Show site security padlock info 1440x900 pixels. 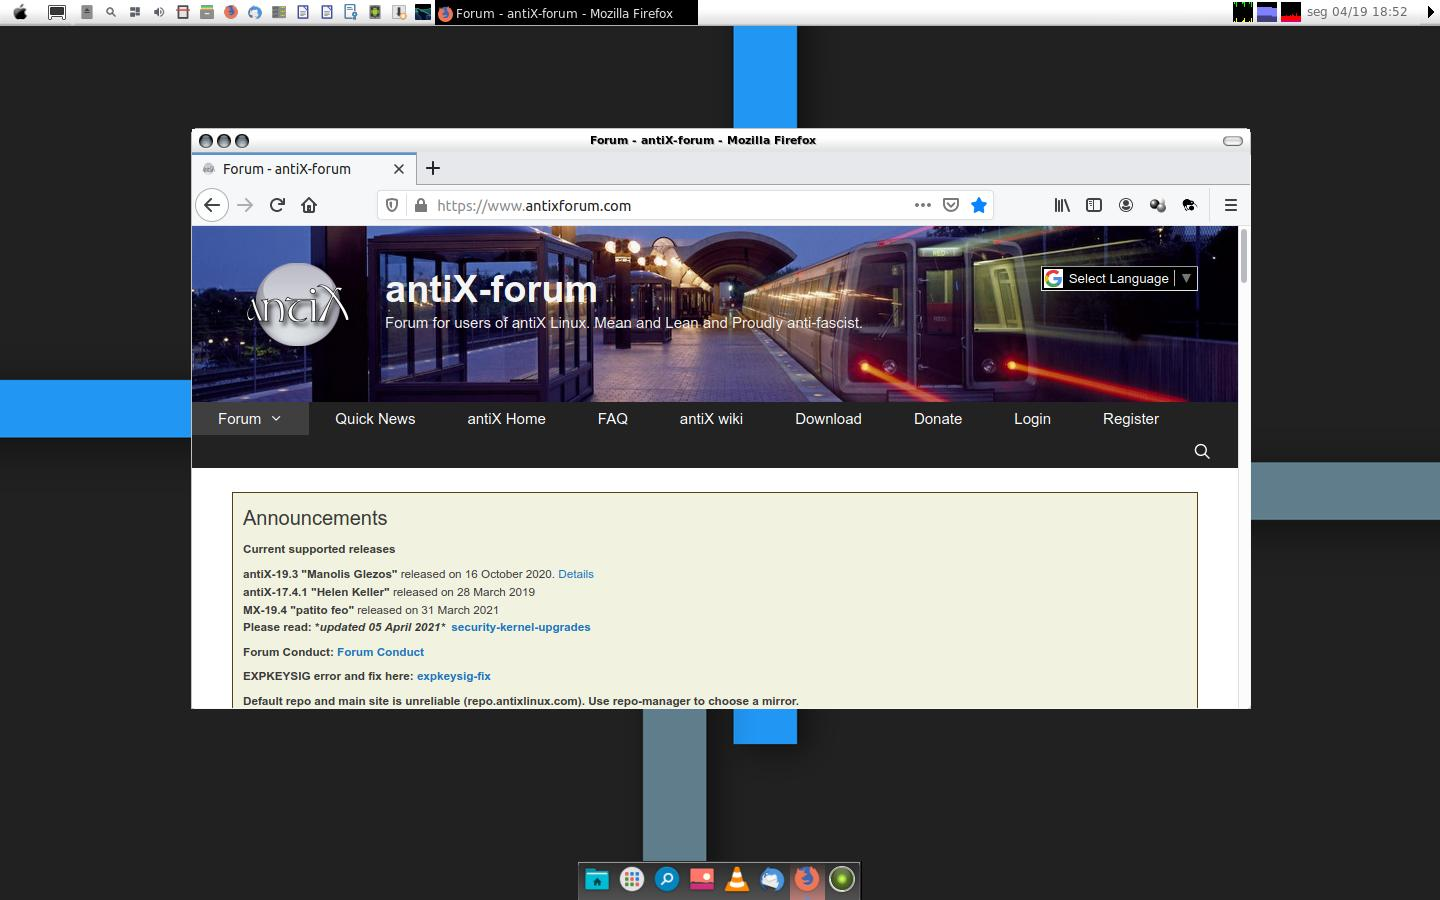tap(421, 205)
